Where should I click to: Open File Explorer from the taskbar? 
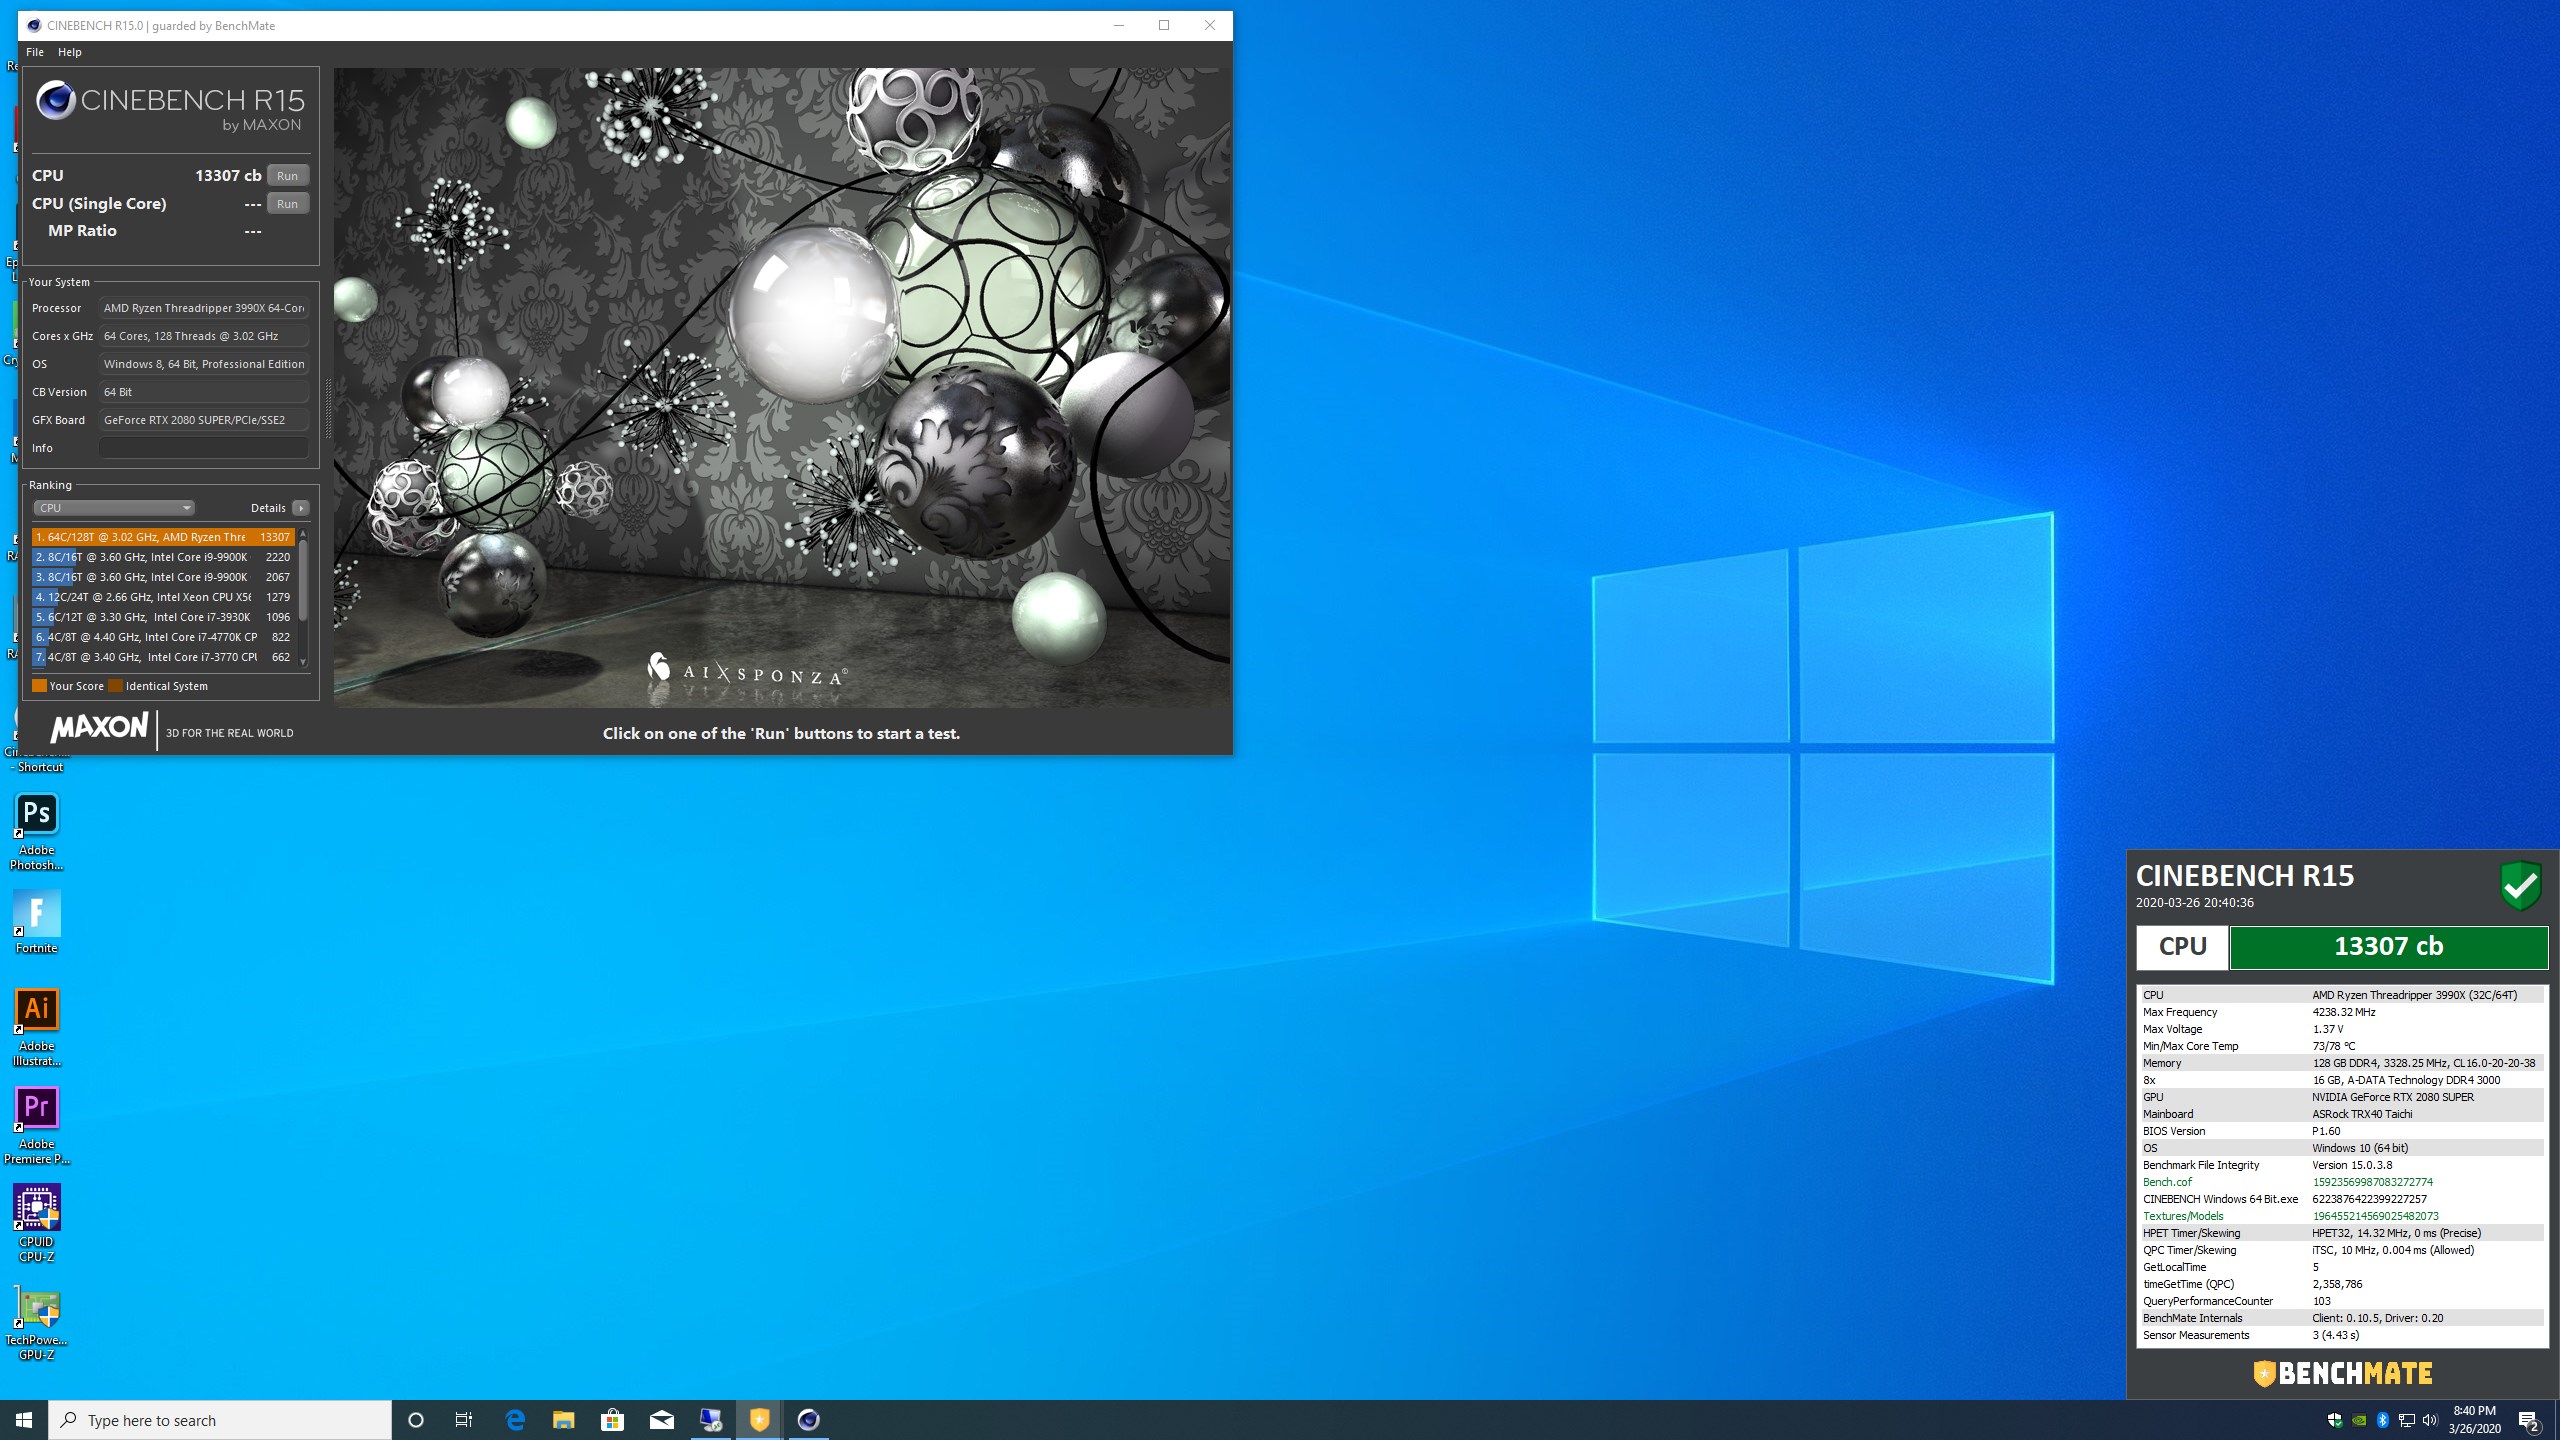tap(564, 1420)
